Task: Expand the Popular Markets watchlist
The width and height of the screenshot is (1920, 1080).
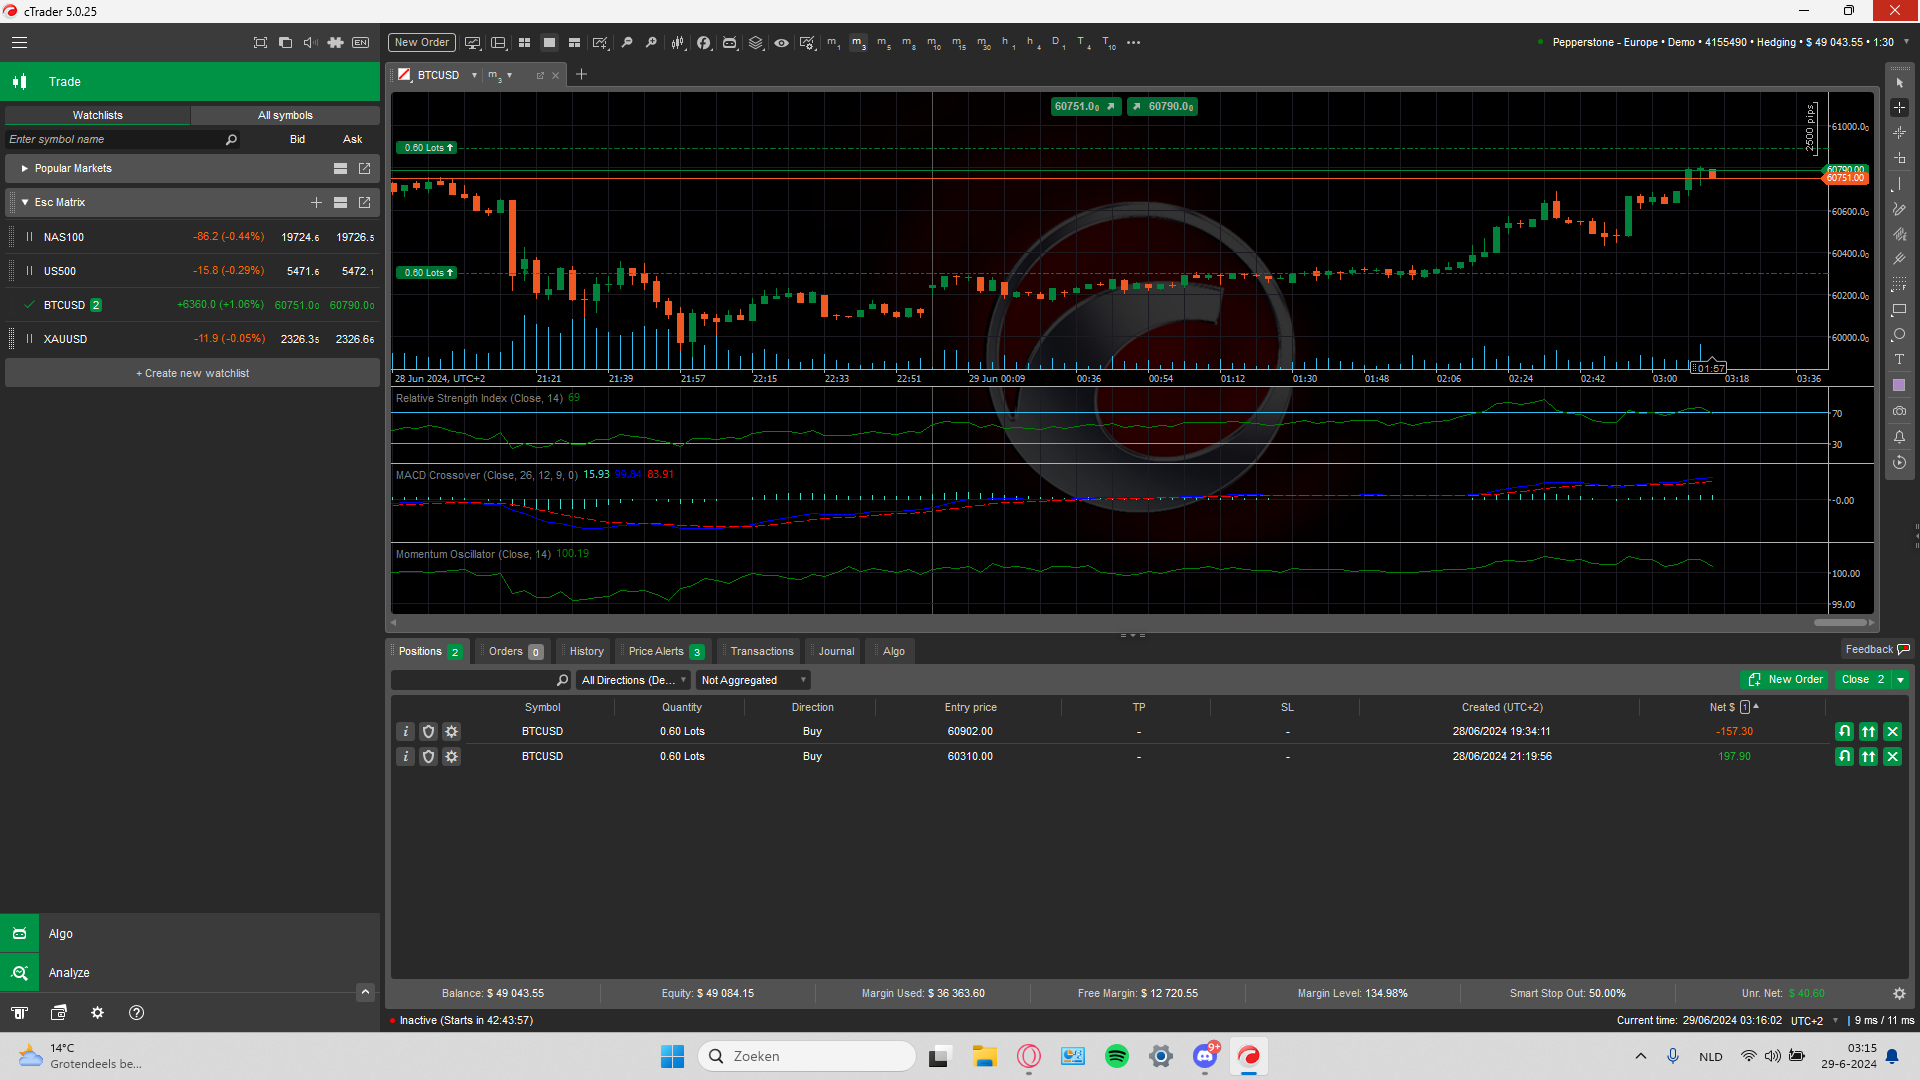Action: pos(25,169)
